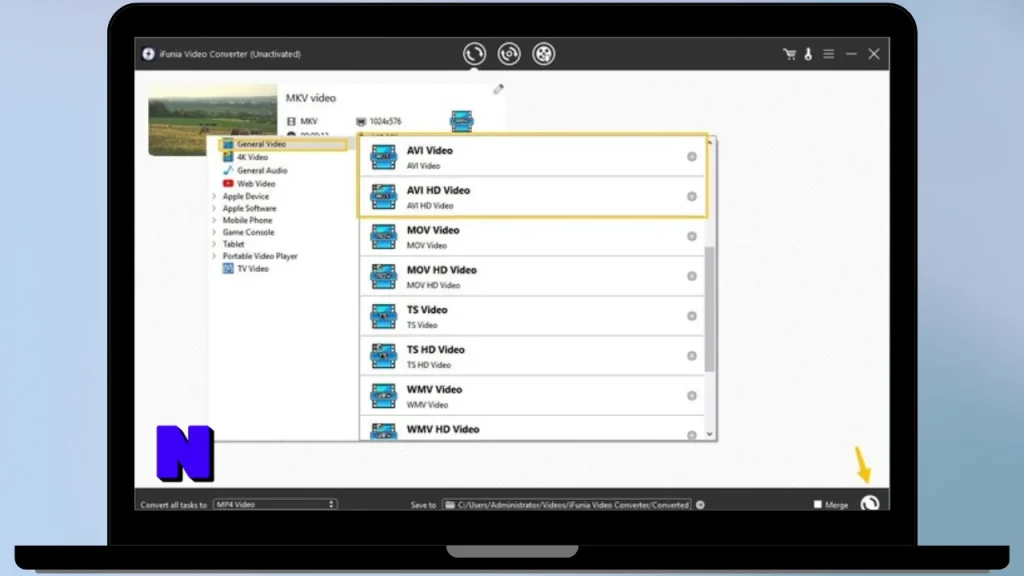
Task: Open settings gear for TS Video
Action: (x=692, y=316)
